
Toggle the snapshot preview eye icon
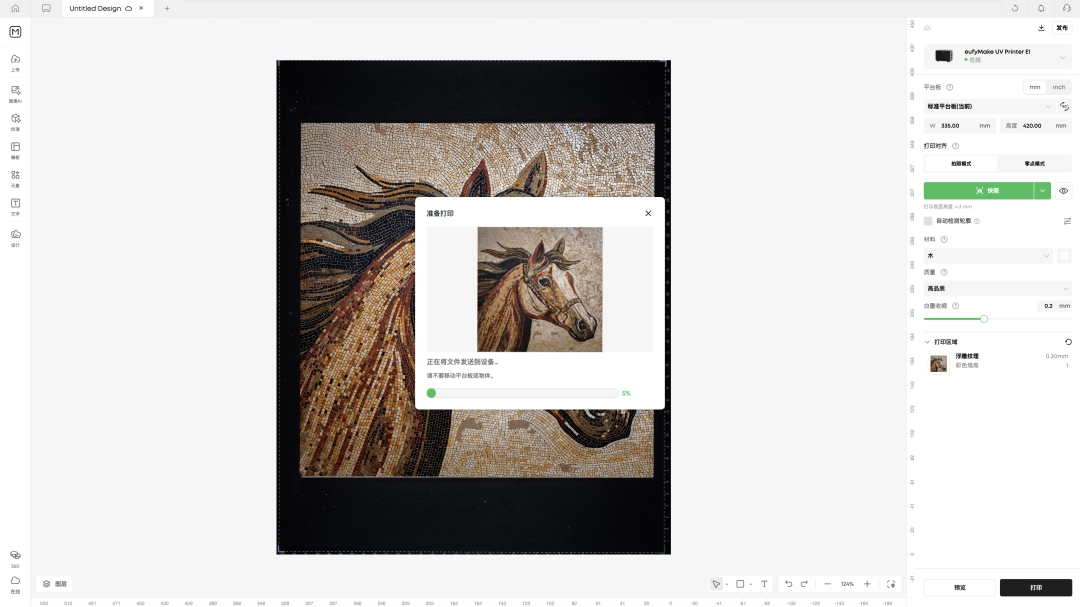pyautogui.click(x=1063, y=191)
